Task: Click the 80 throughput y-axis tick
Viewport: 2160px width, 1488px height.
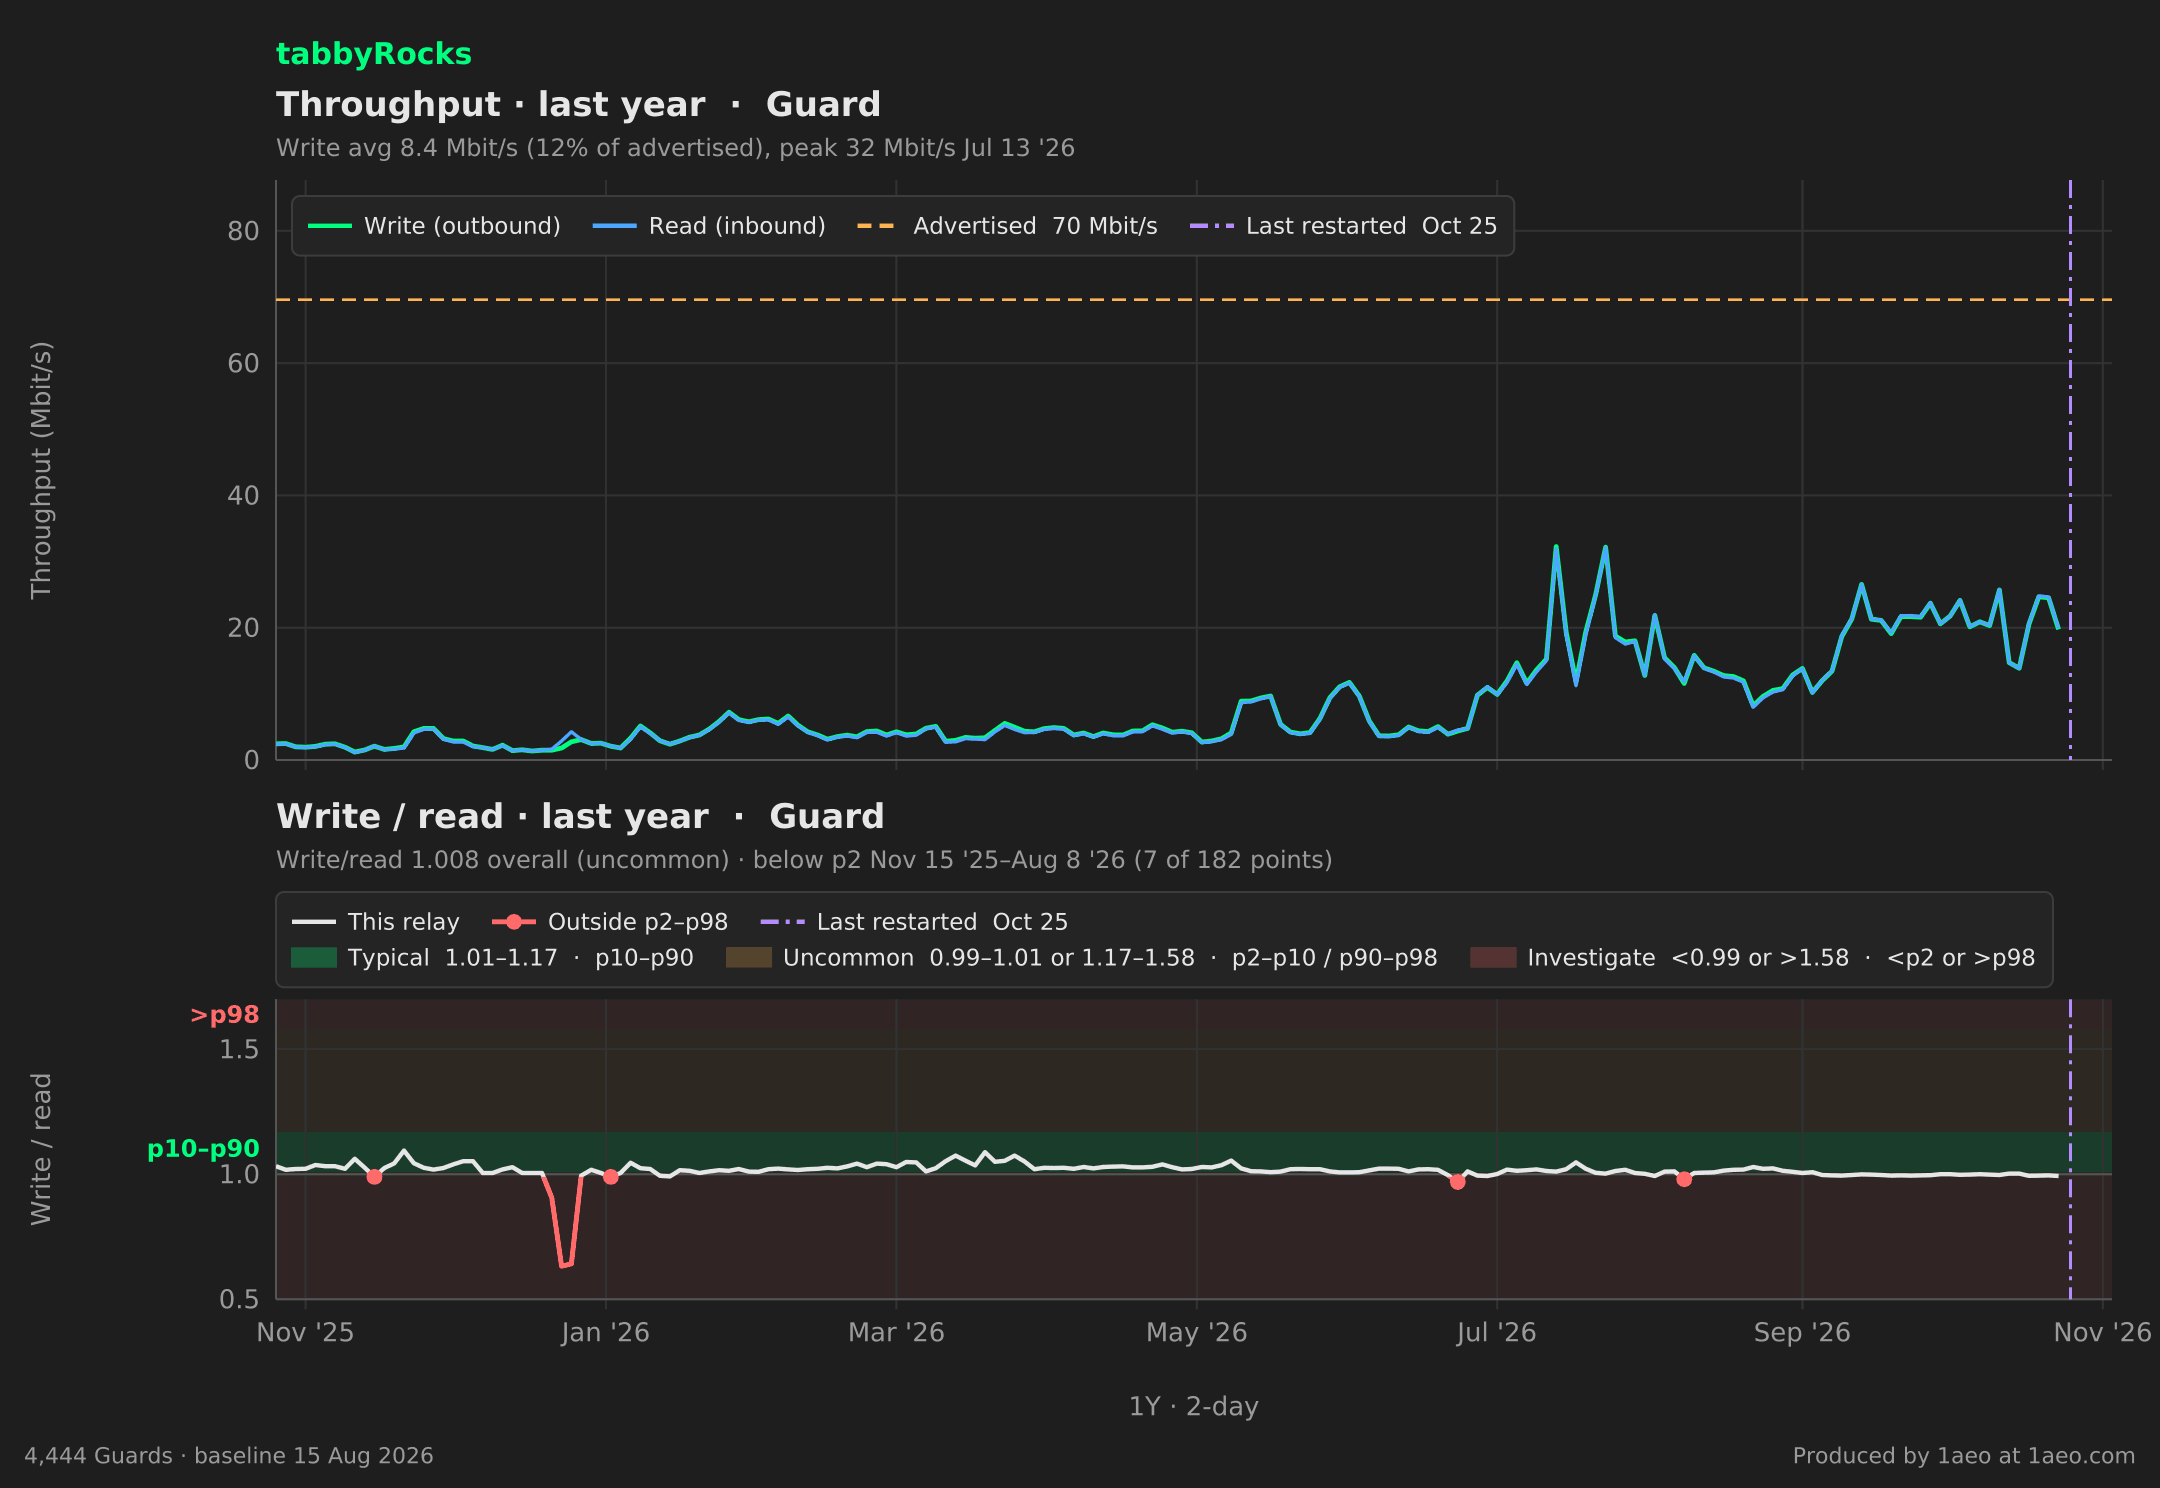Action: (243, 231)
